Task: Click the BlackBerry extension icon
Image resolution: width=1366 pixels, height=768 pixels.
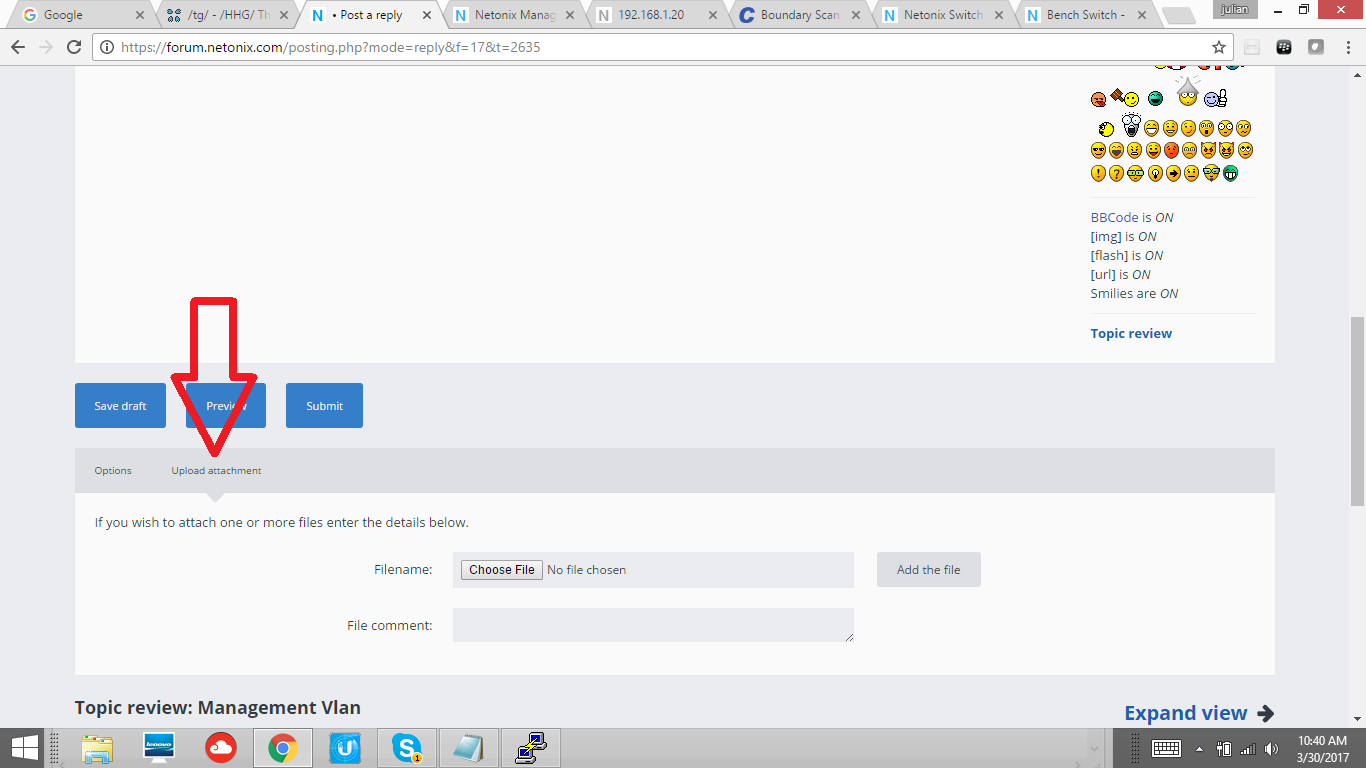Action: (1285, 47)
